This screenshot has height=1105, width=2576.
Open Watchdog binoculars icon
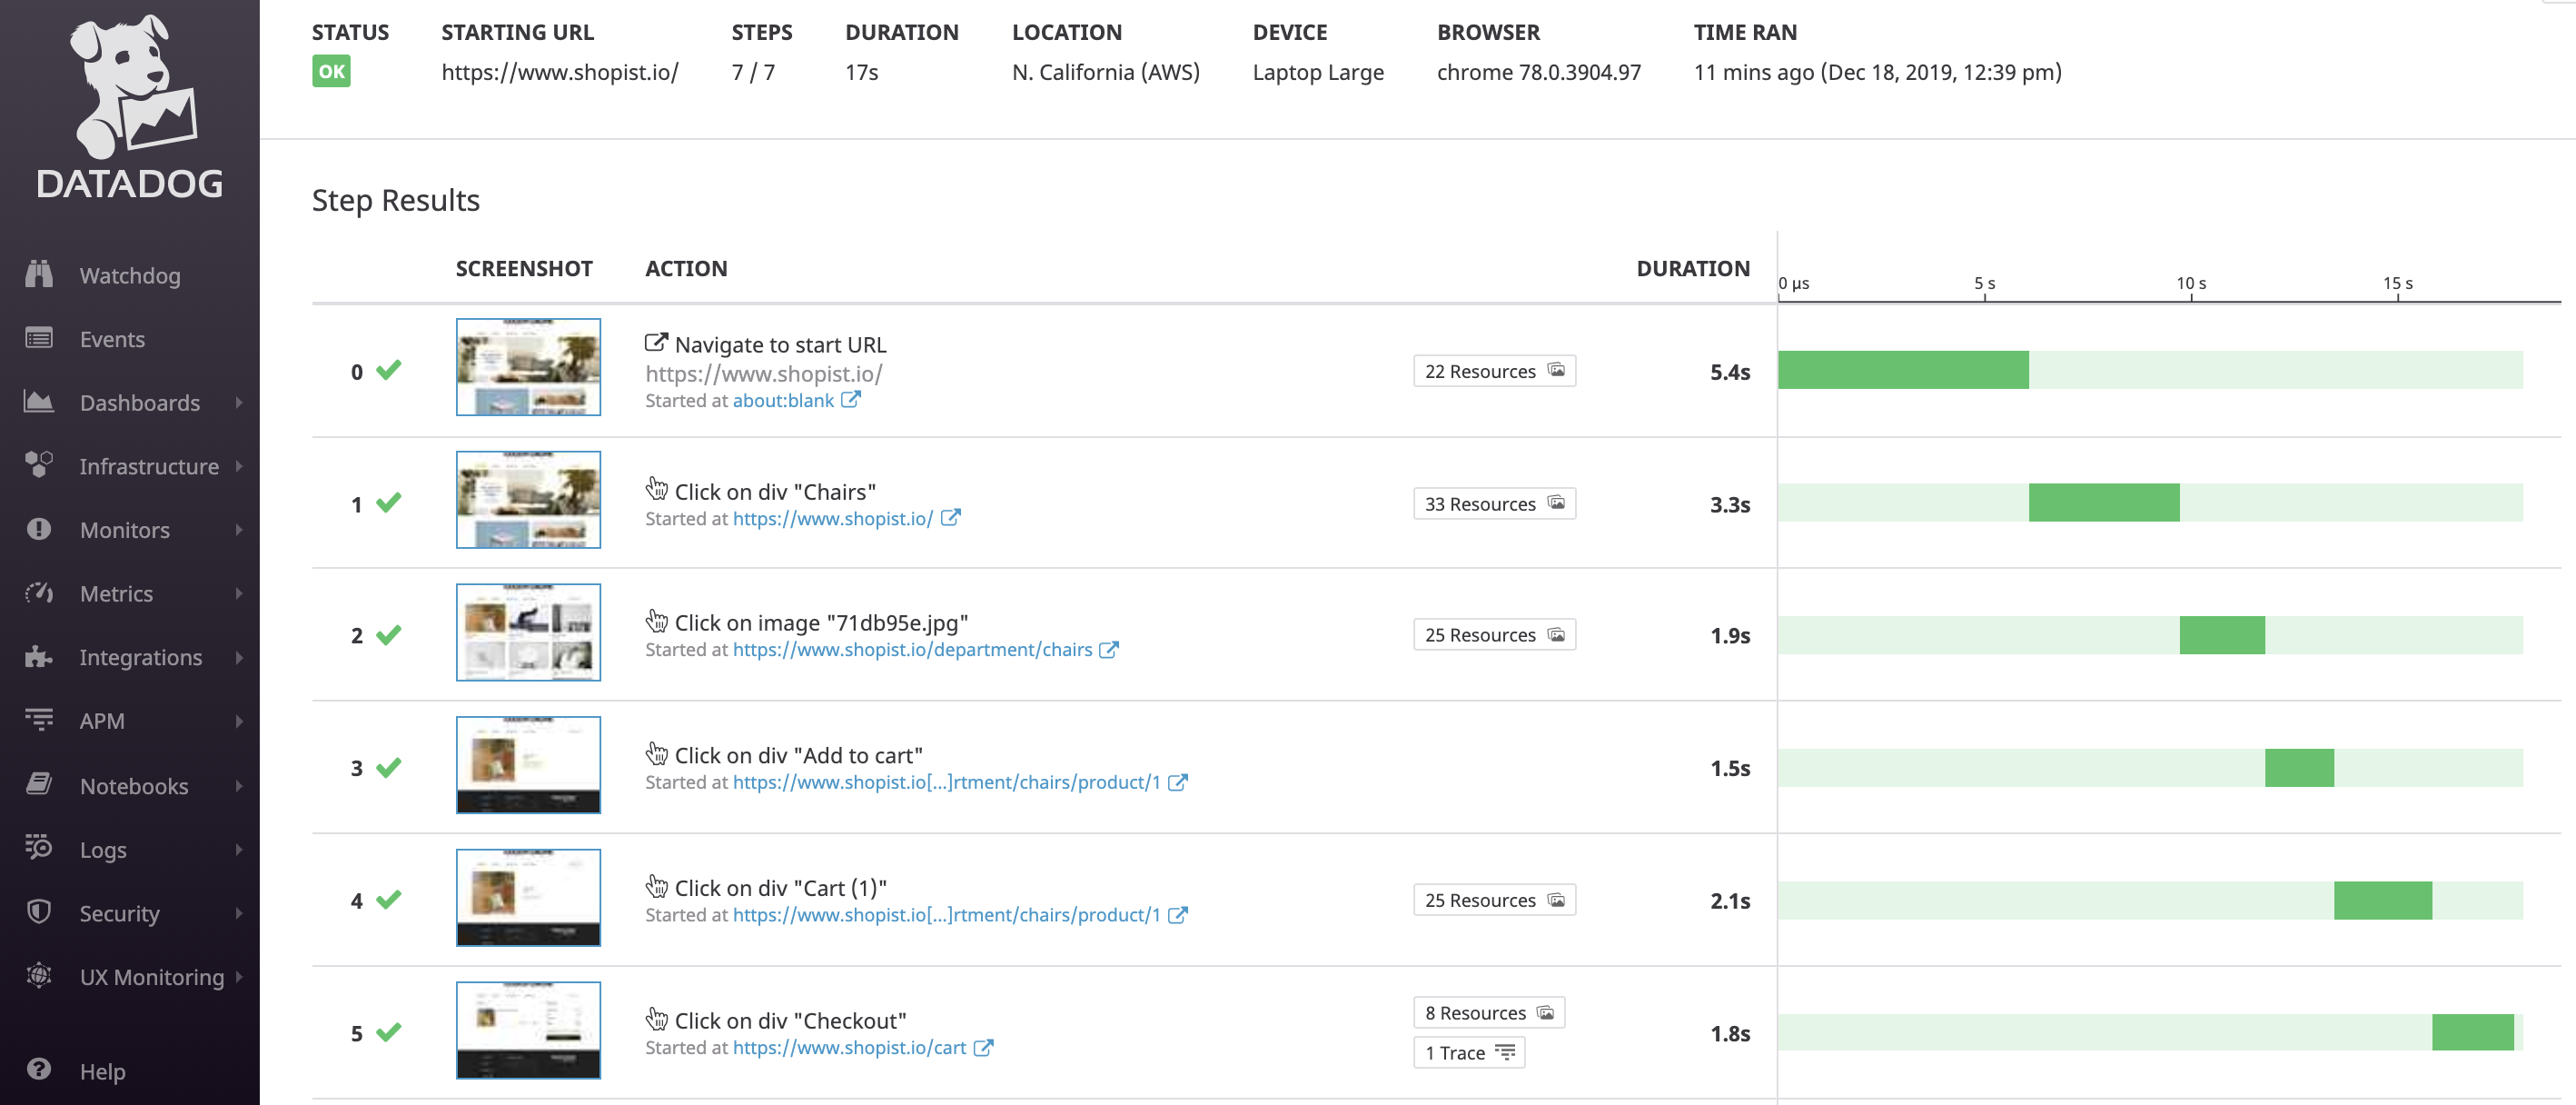39,275
